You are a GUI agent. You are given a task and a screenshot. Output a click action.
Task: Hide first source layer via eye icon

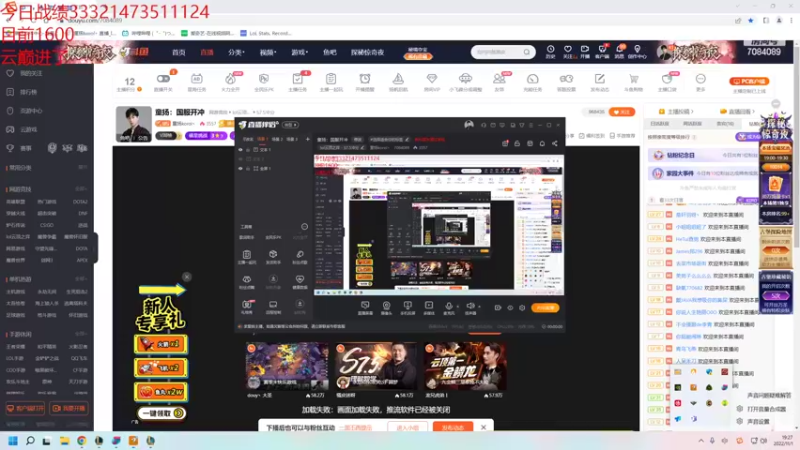tap(240, 150)
